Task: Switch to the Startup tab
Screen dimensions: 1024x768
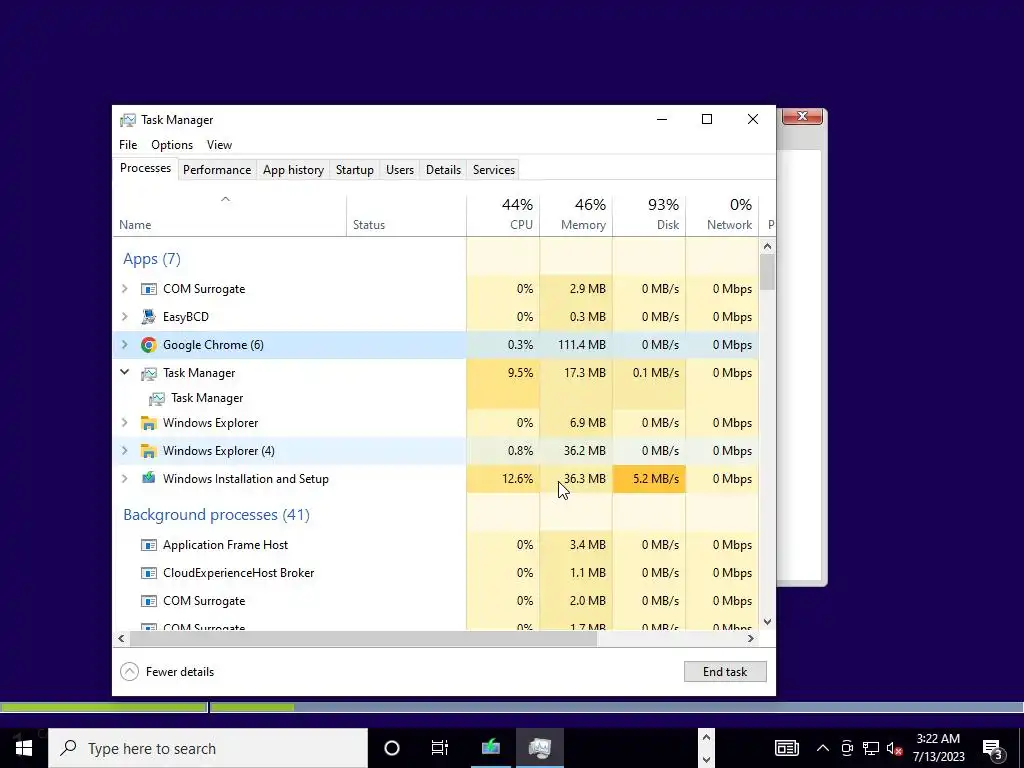Action: (x=355, y=170)
